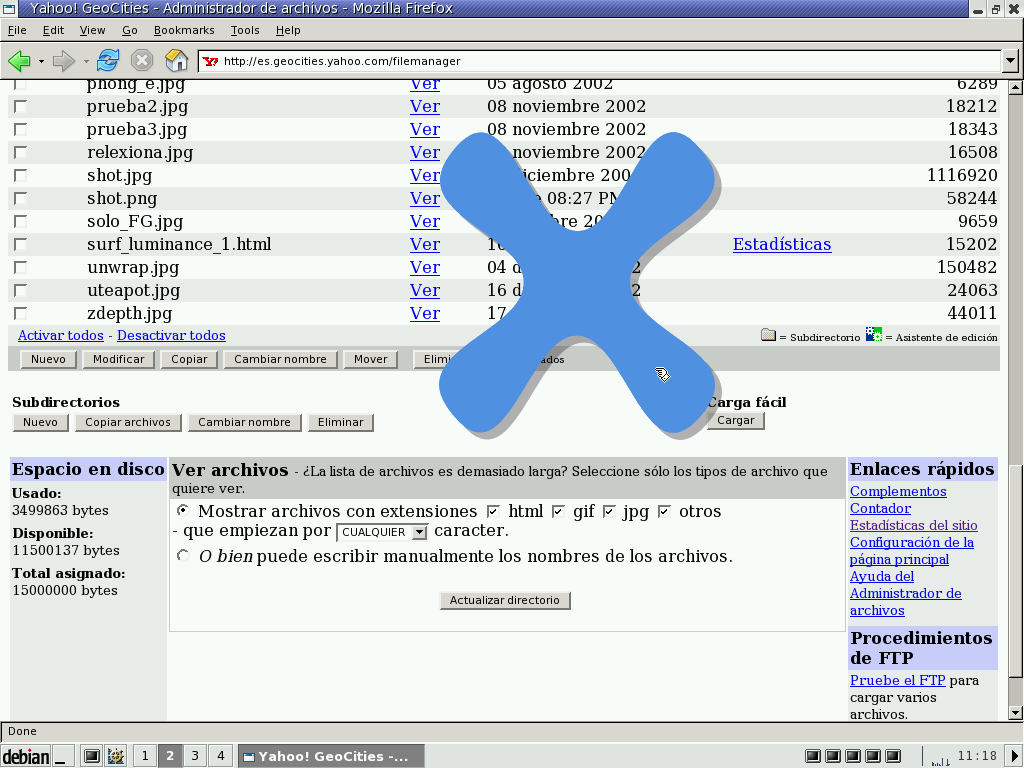Click the Modificar button
The image size is (1024, 768).
coord(118,359)
